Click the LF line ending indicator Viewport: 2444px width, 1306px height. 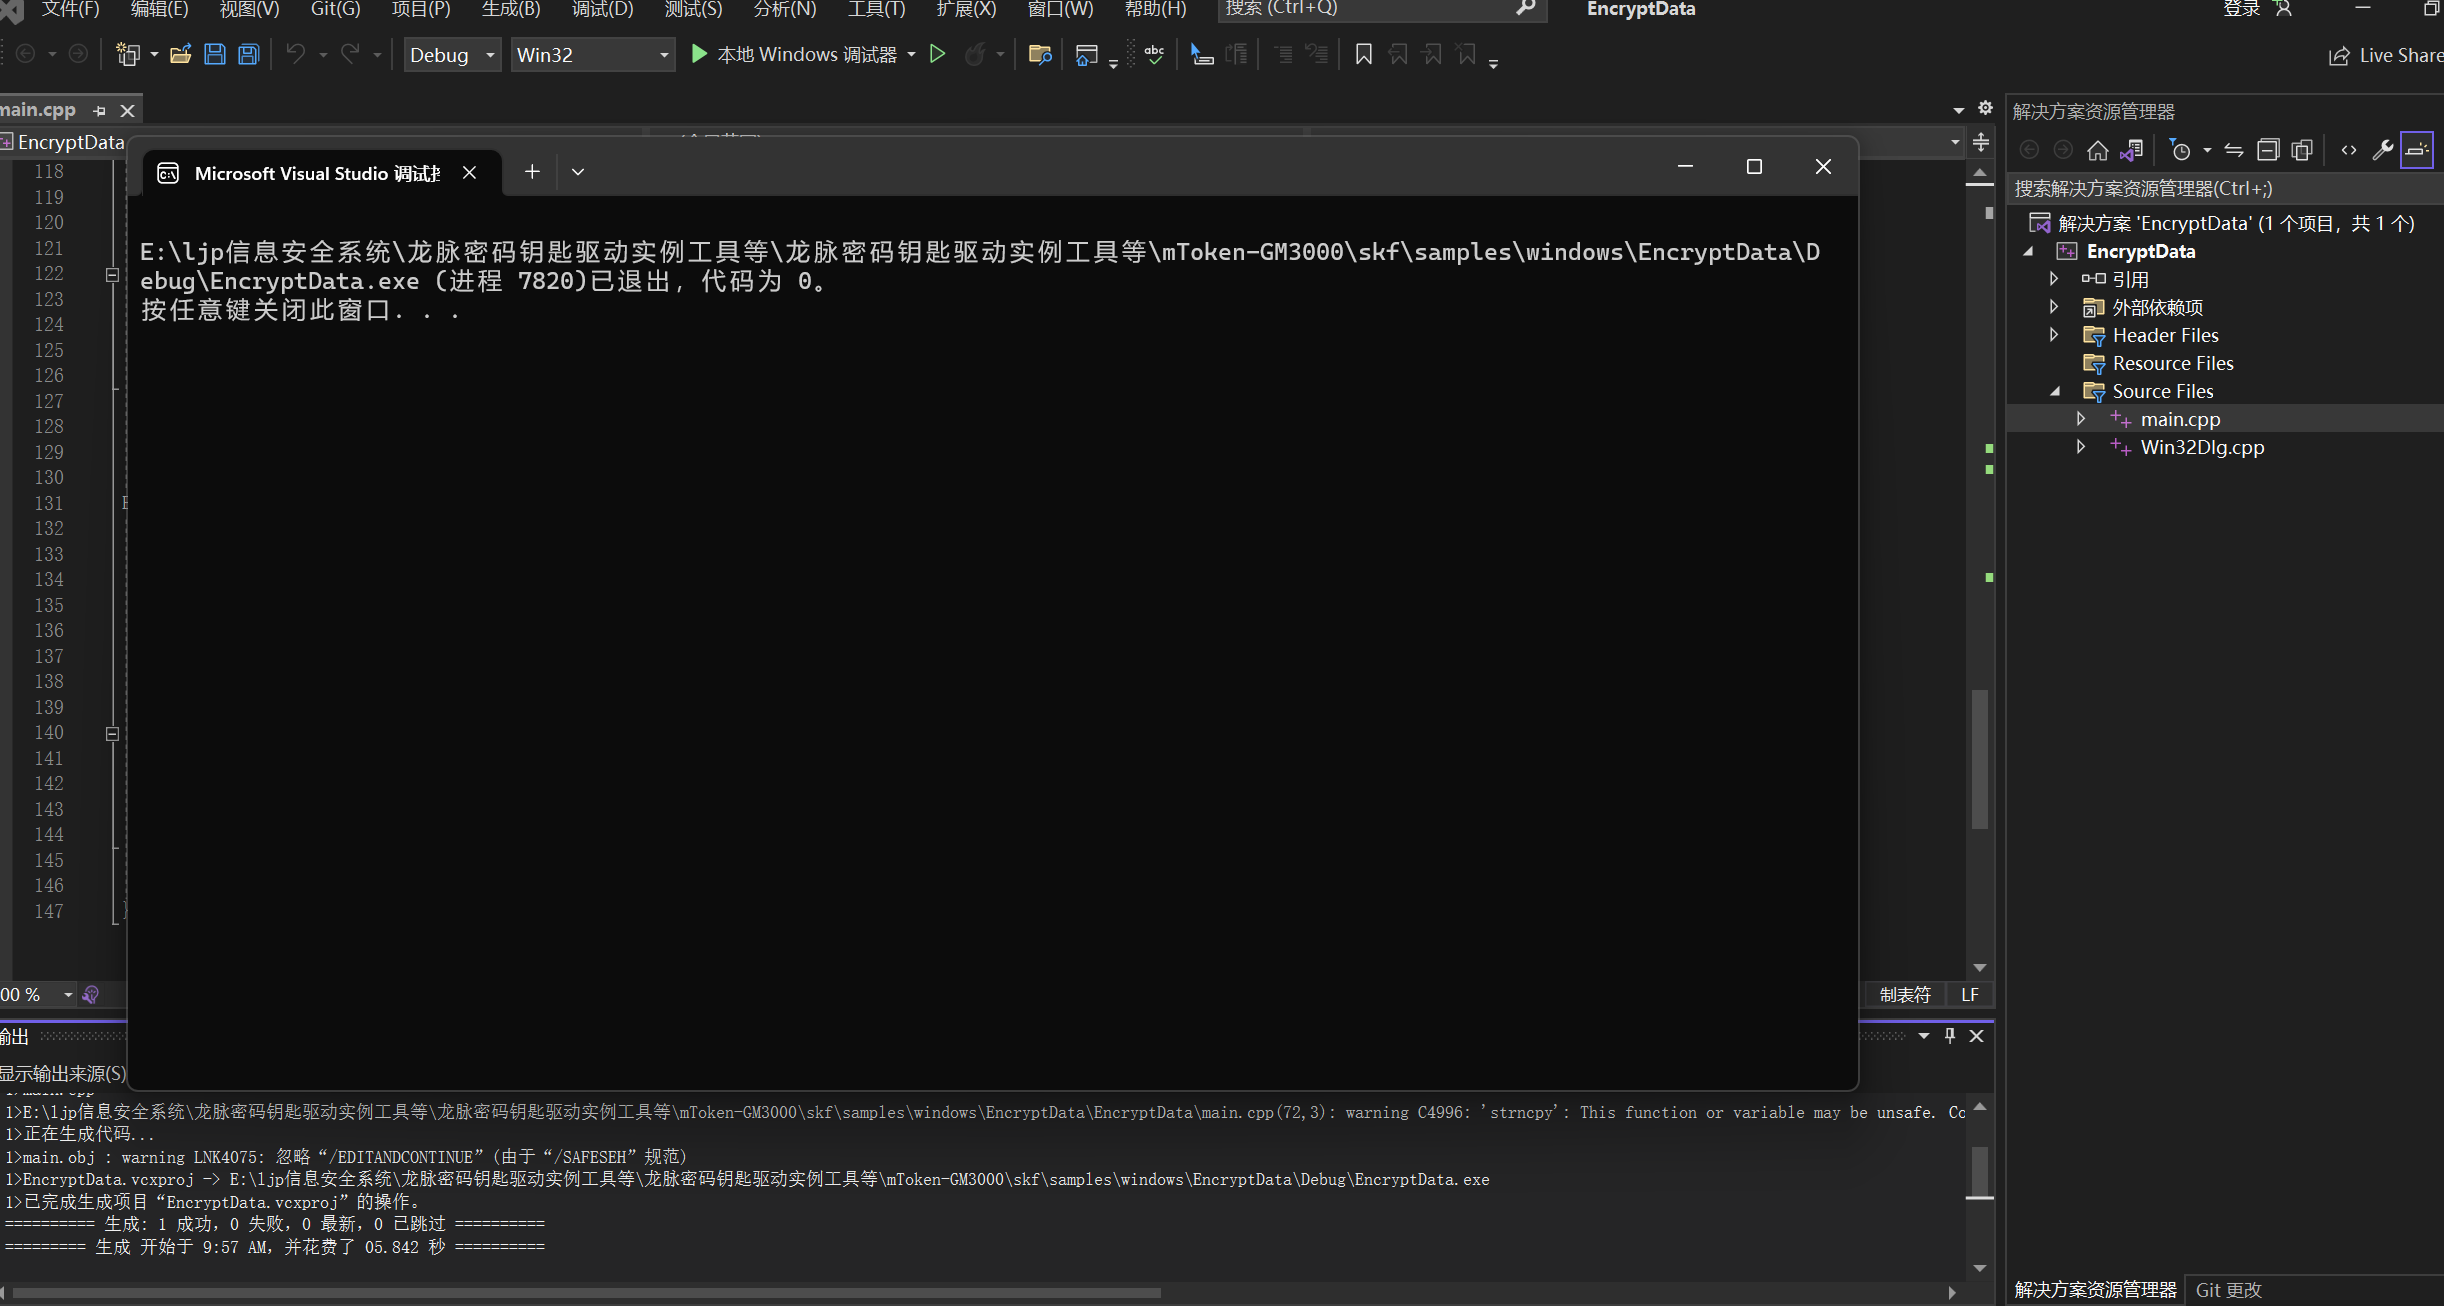click(1970, 995)
